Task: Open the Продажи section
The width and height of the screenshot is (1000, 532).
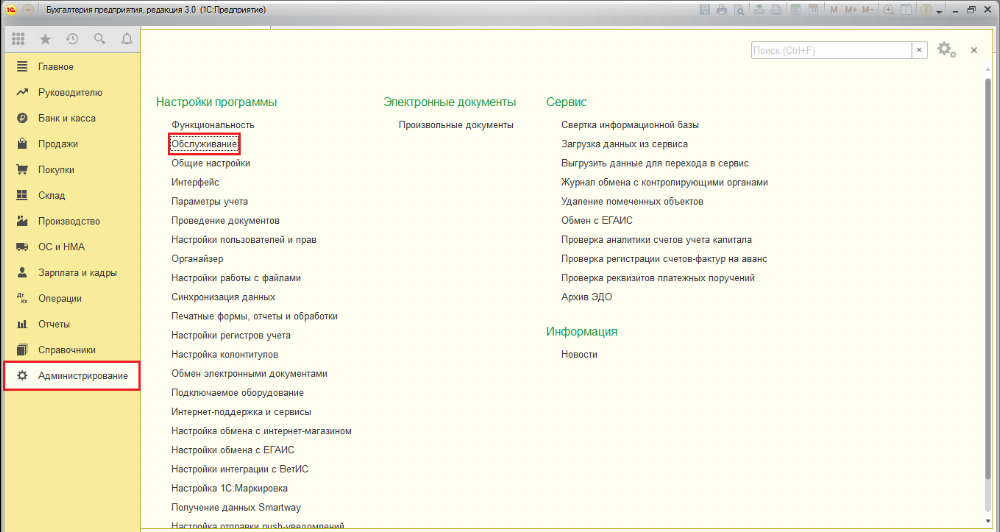Action: pos(71,144)
